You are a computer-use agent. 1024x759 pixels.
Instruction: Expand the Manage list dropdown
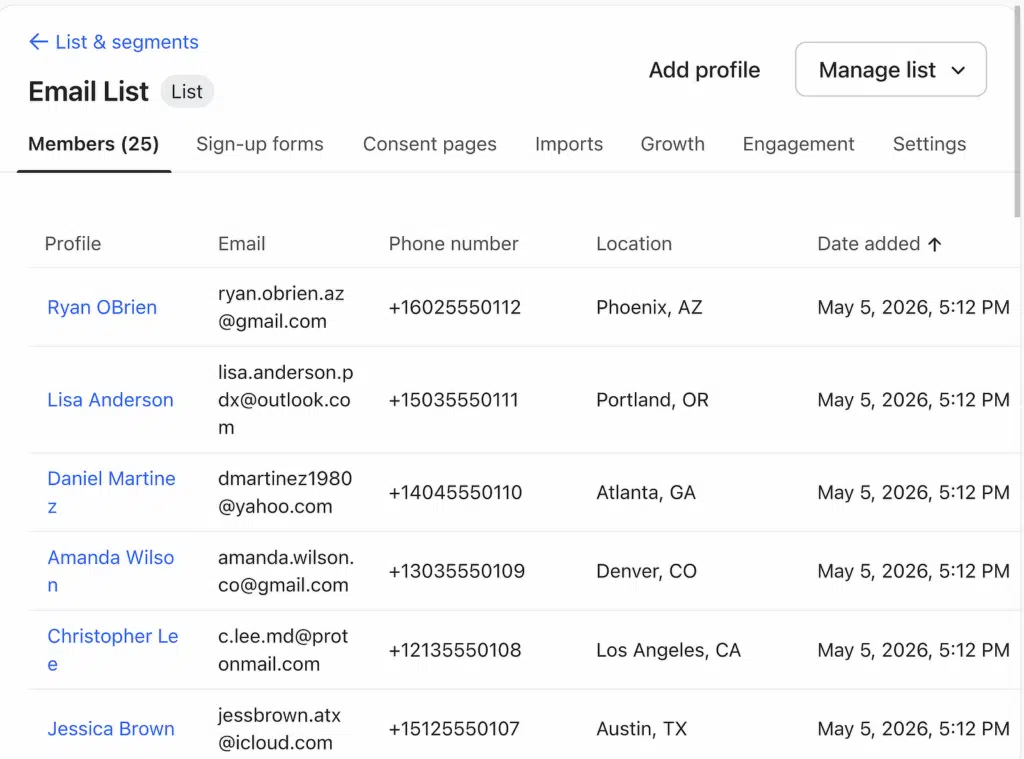[x=890, y=69]
